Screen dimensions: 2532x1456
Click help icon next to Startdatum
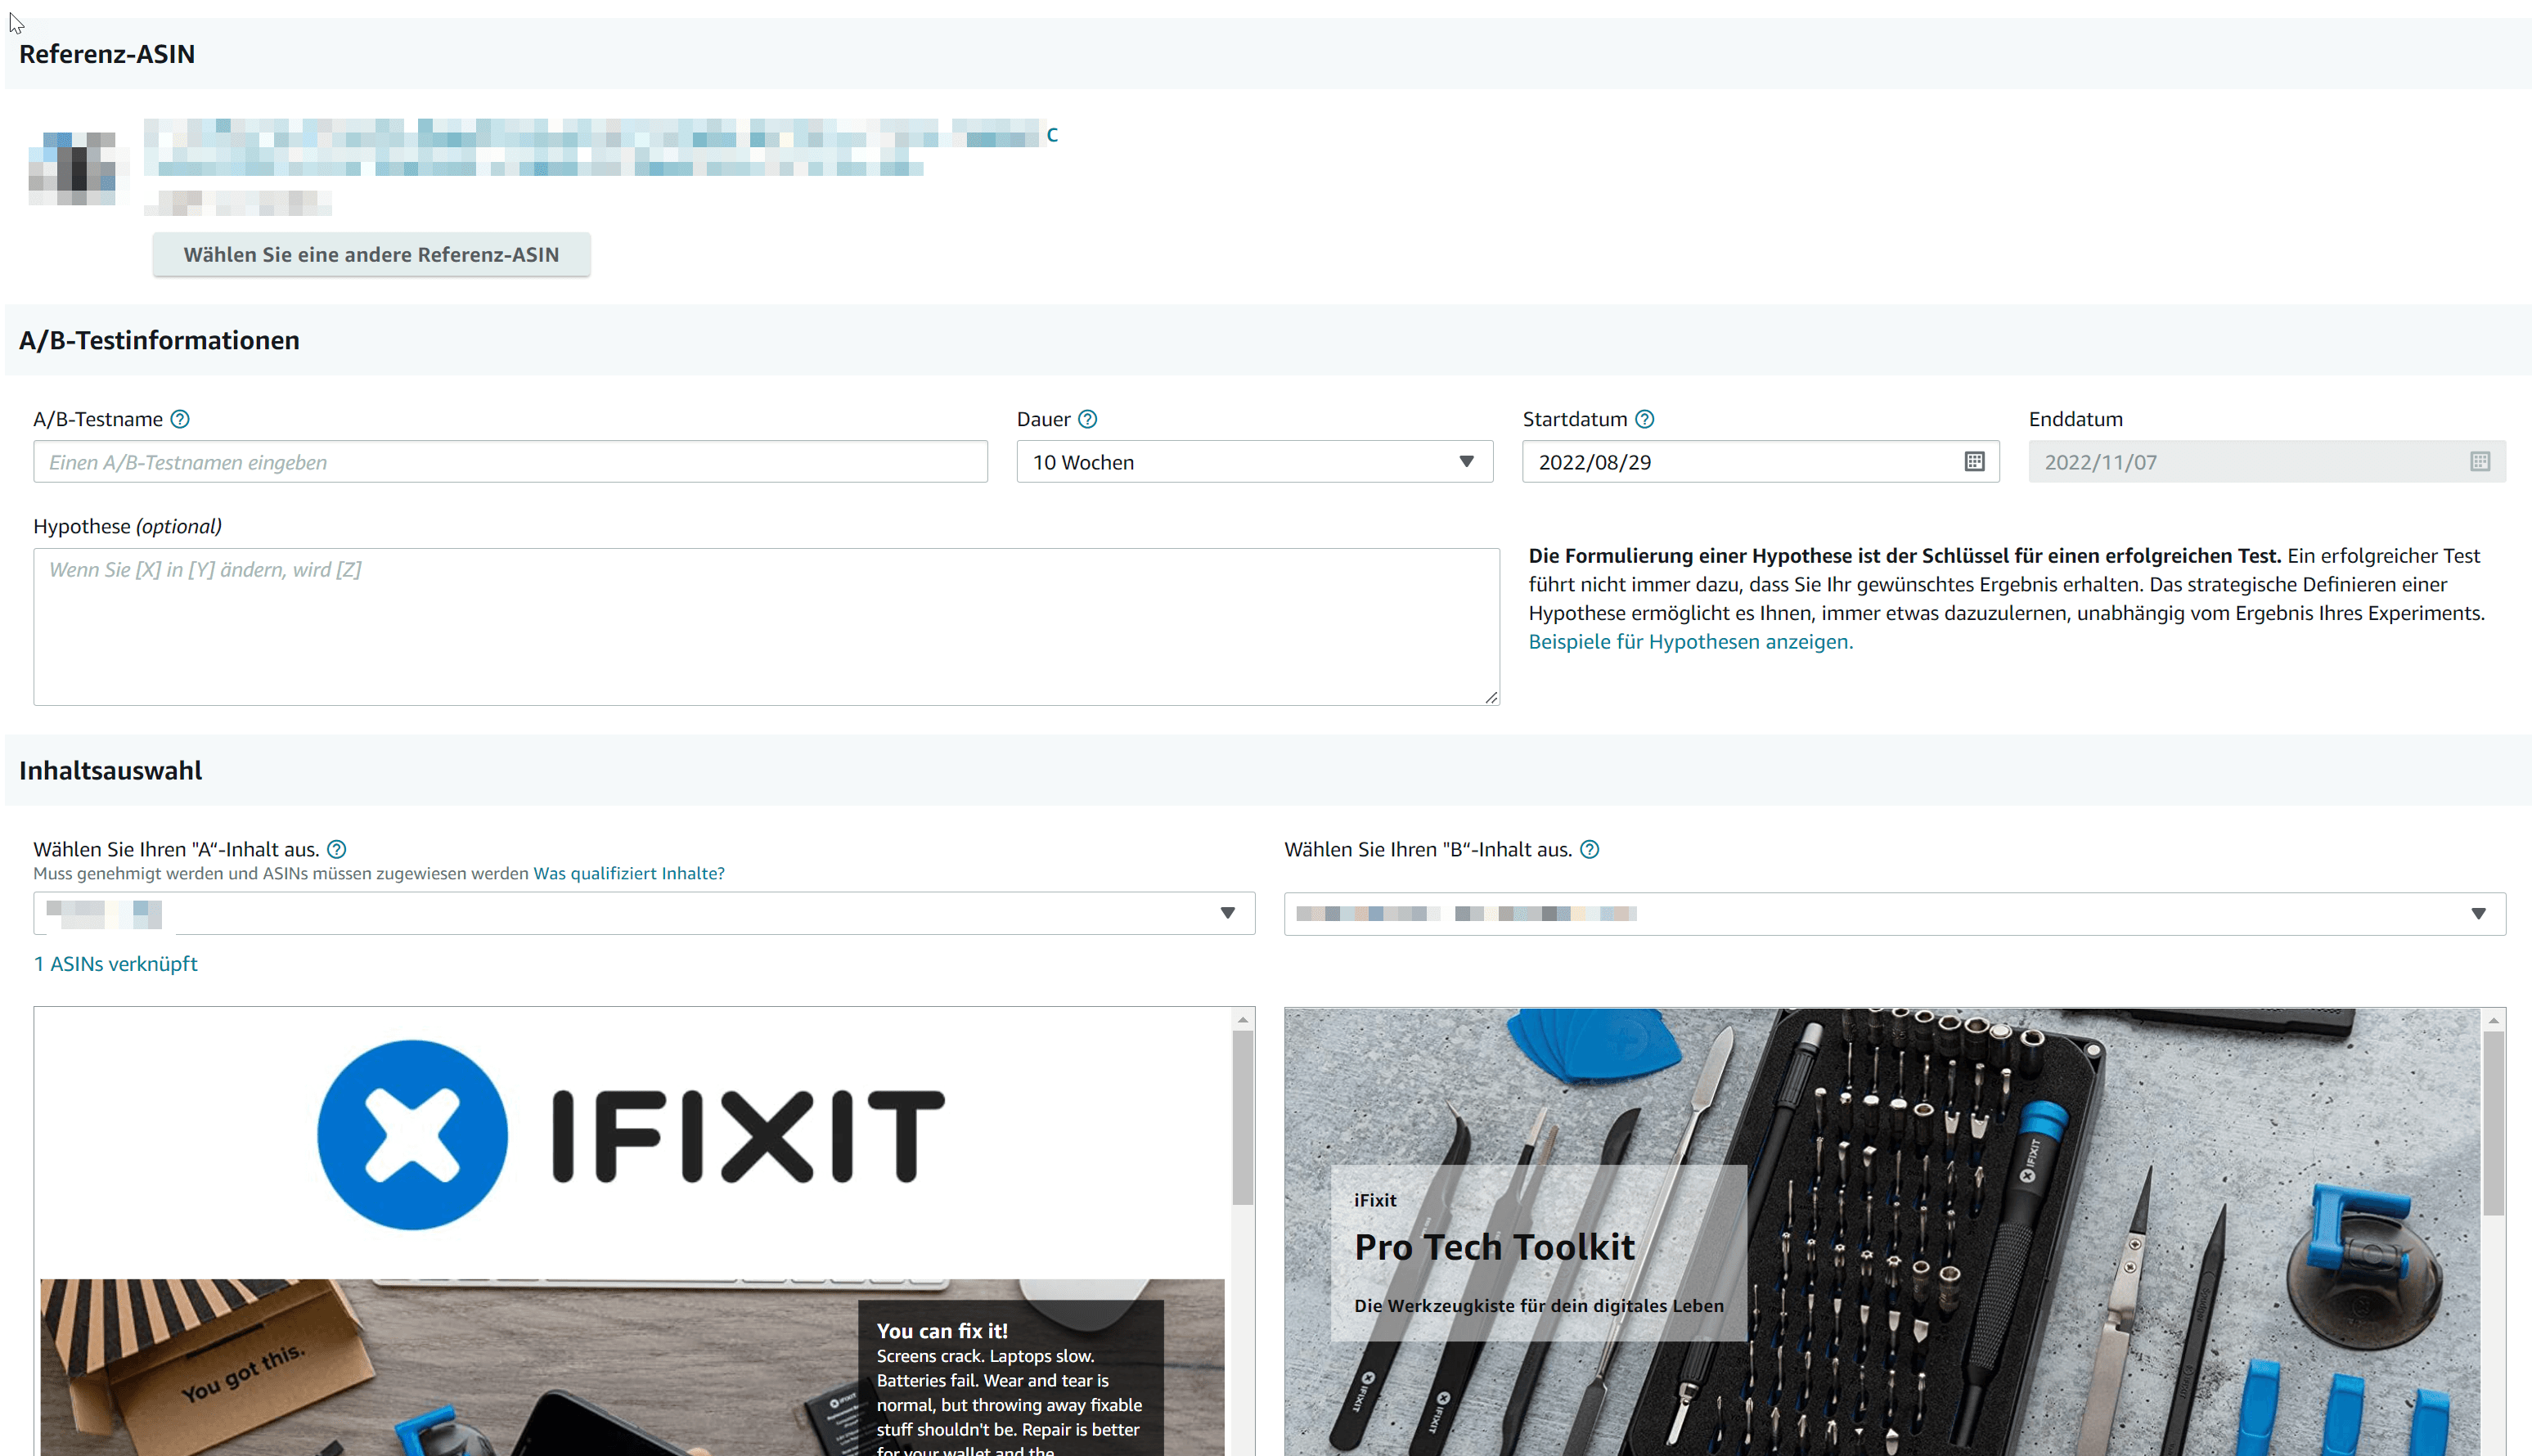1644,419
